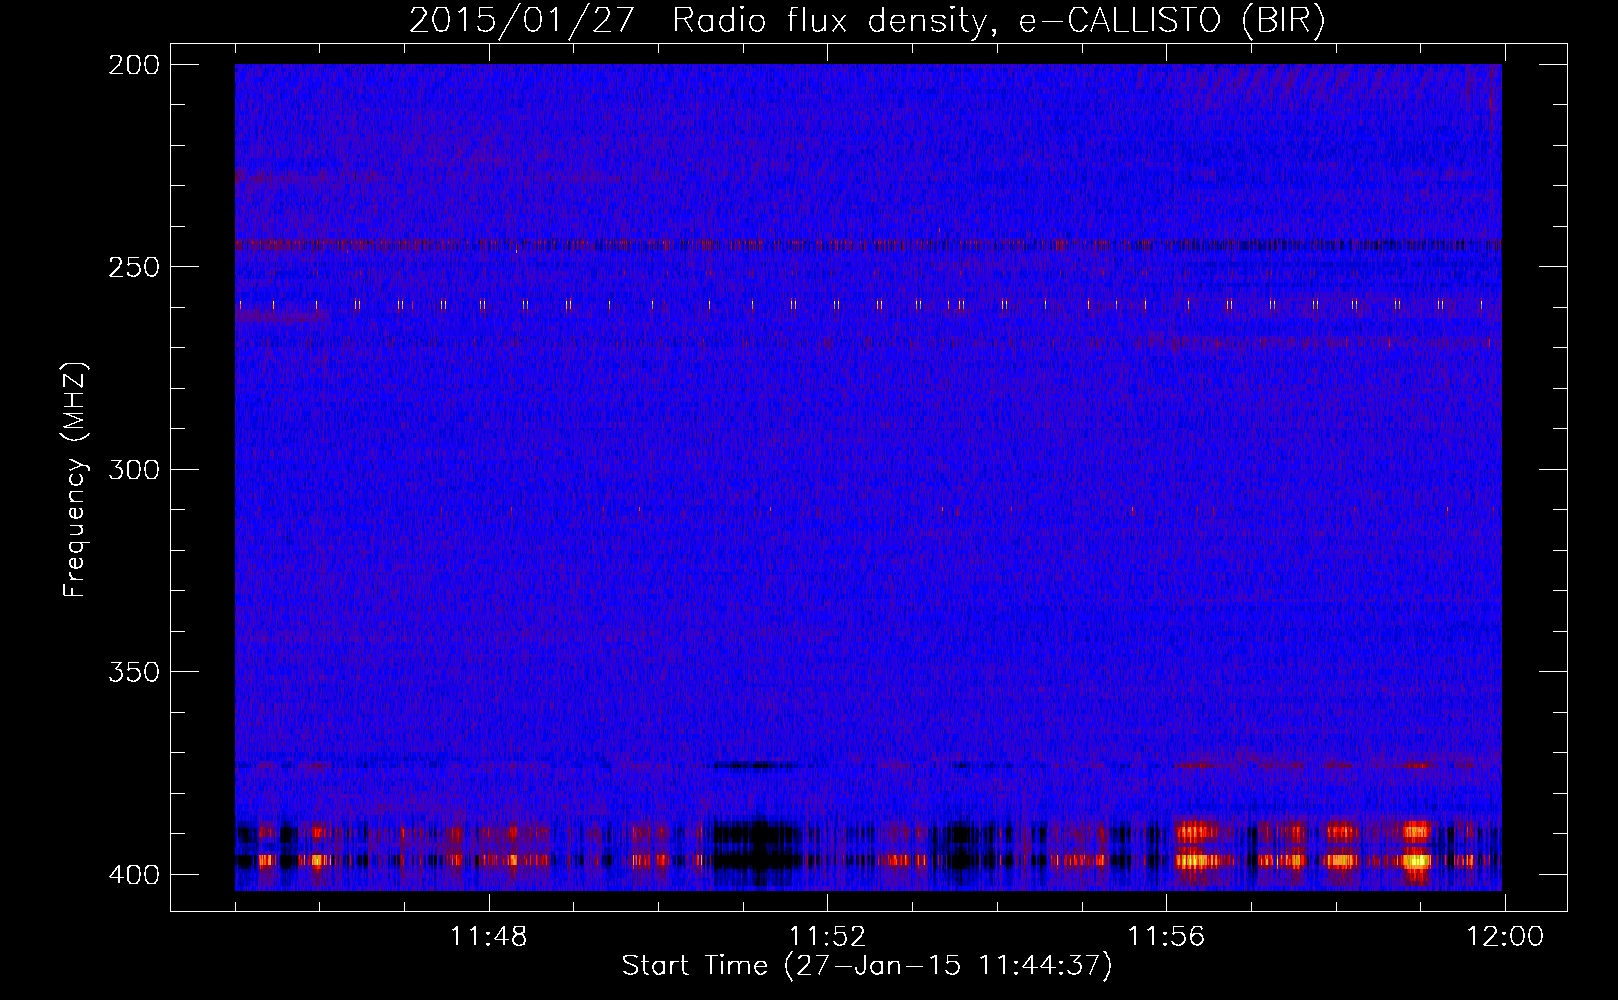Screen dimensions: 1618x1000
Task: Select the 350 frequency tick label
Action: click(x=134, y=672)
